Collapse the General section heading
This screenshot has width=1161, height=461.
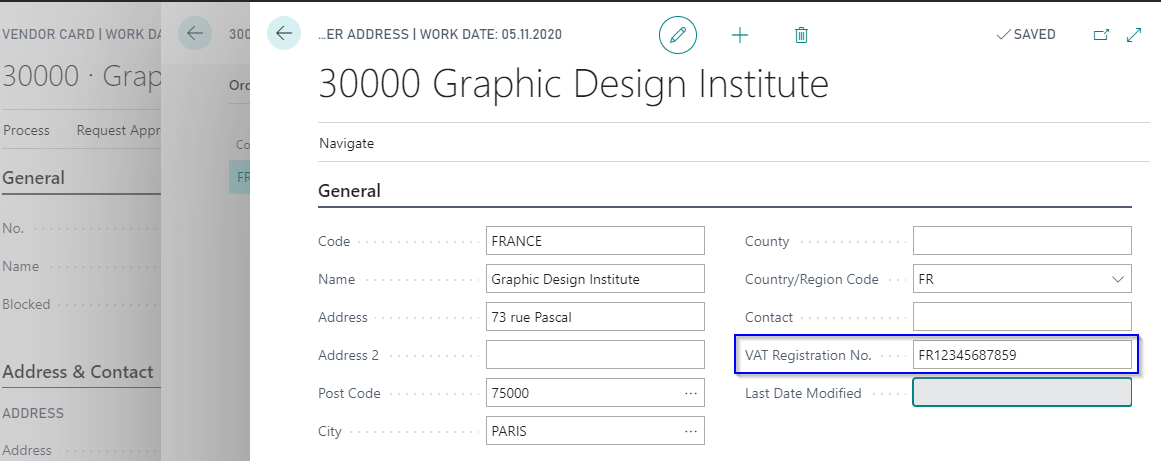point(349,191)
